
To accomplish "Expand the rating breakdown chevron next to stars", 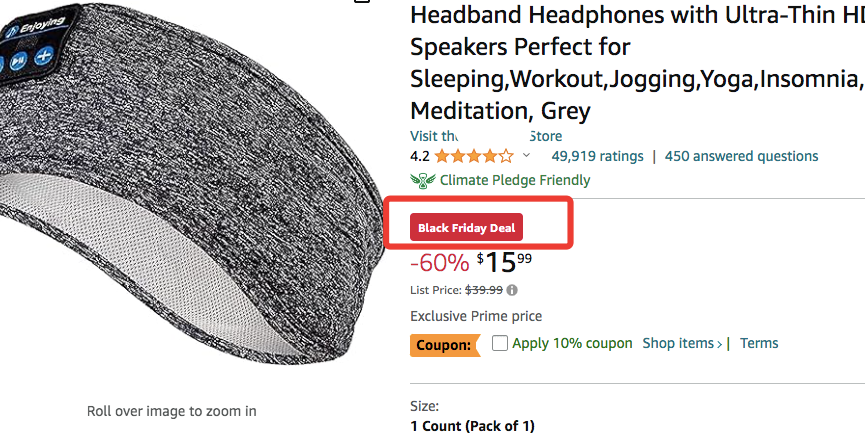I will (x=527, y=156).
